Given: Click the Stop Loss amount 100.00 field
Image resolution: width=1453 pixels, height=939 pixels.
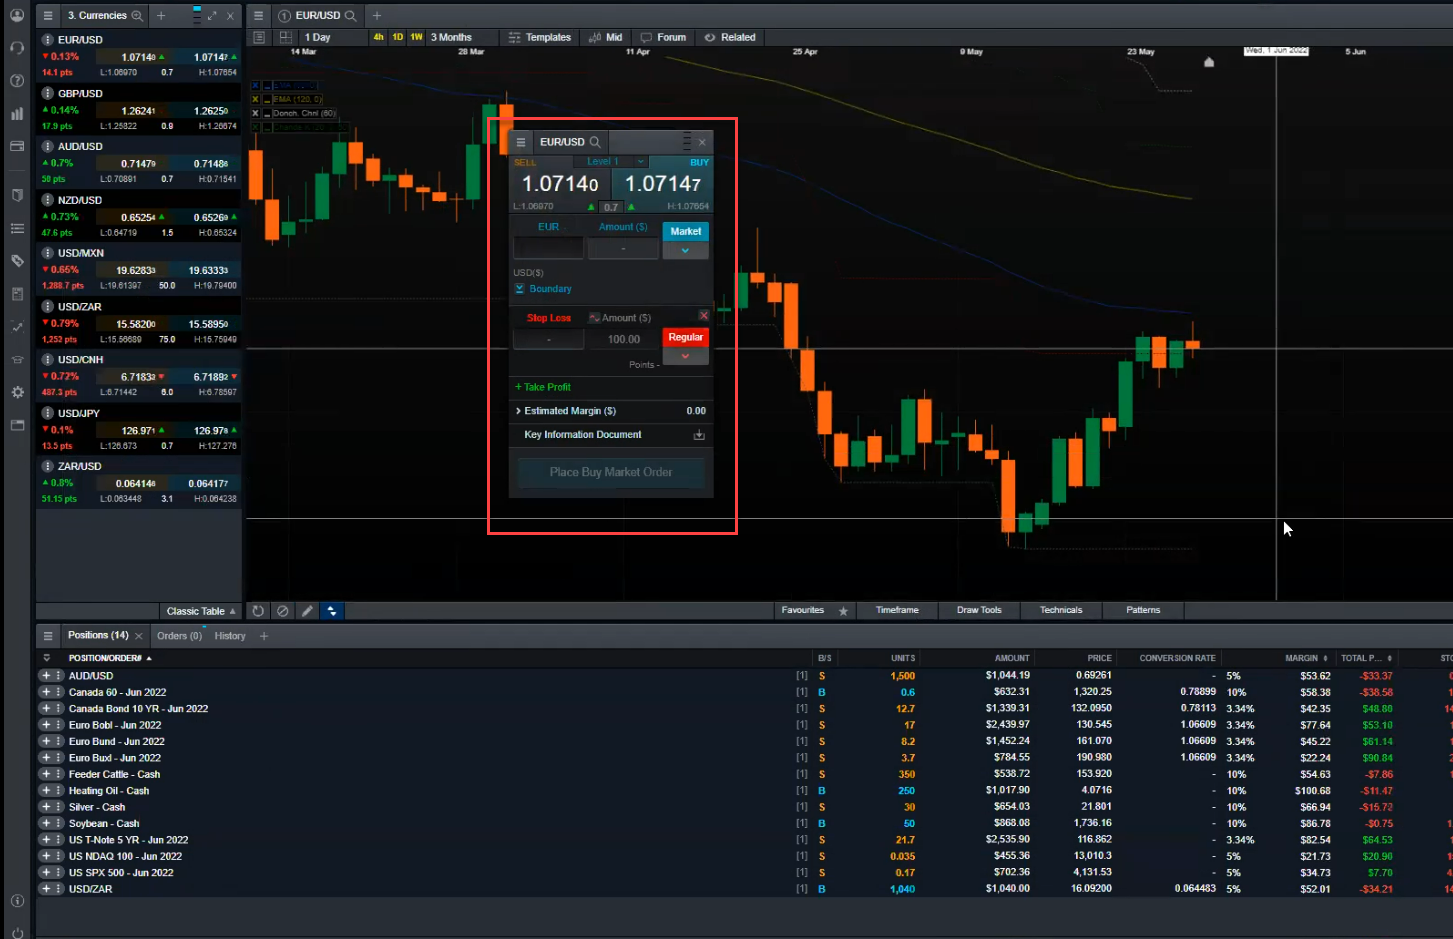Looking at the screenshot, I should [x=623, y=339].
